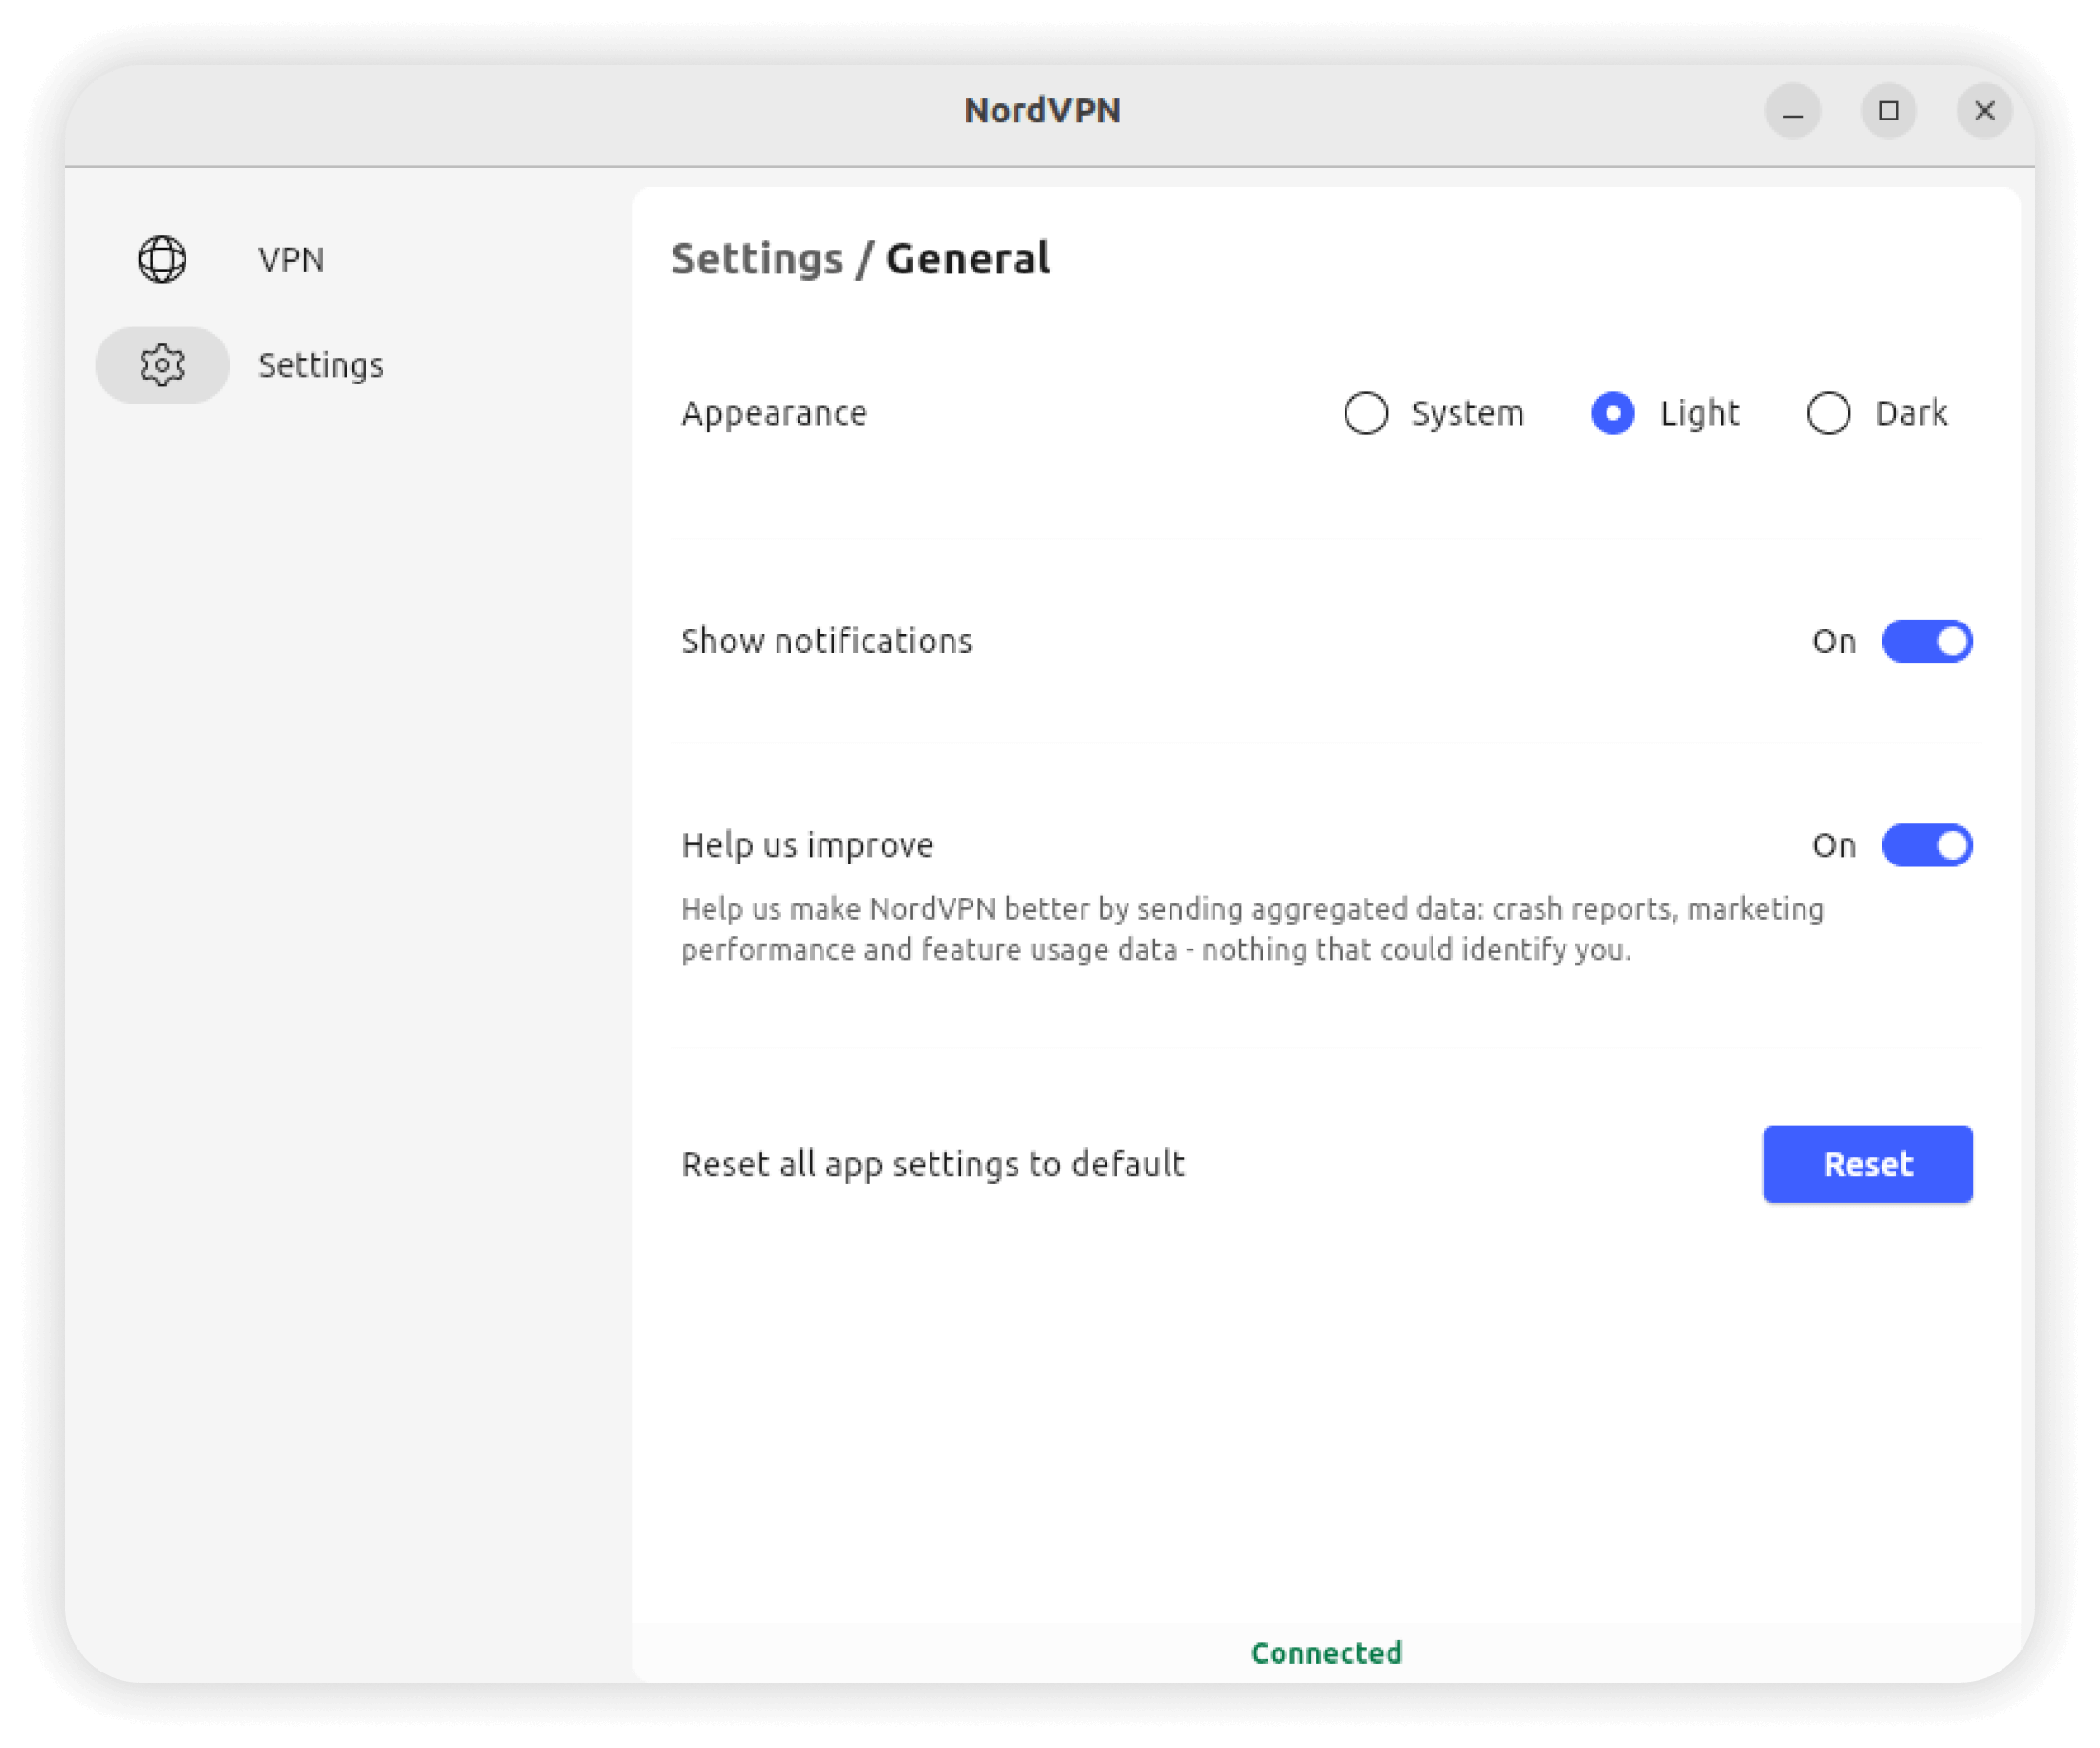Close the NordVPN window
This screenshot has width=2100, height=1748.
[x=1984, y=111]
